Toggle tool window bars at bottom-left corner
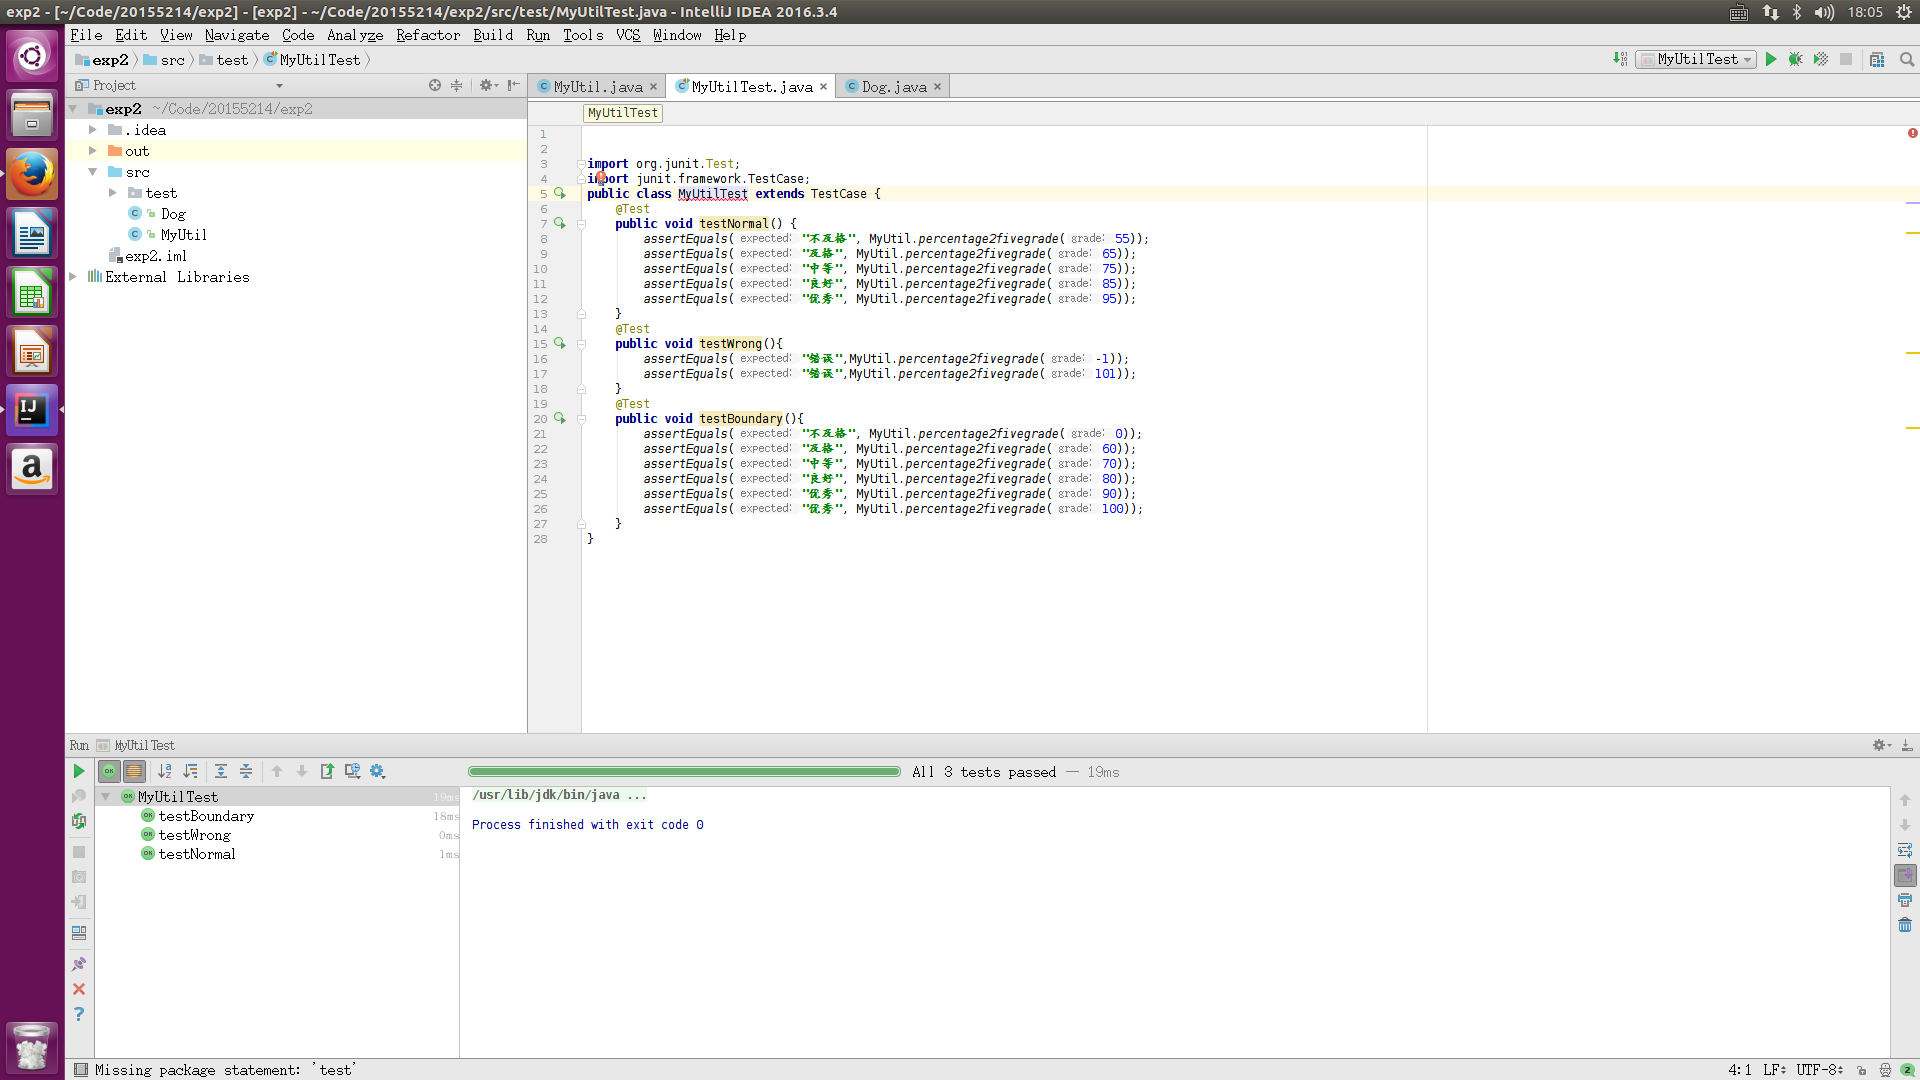 pos(81,1070)
